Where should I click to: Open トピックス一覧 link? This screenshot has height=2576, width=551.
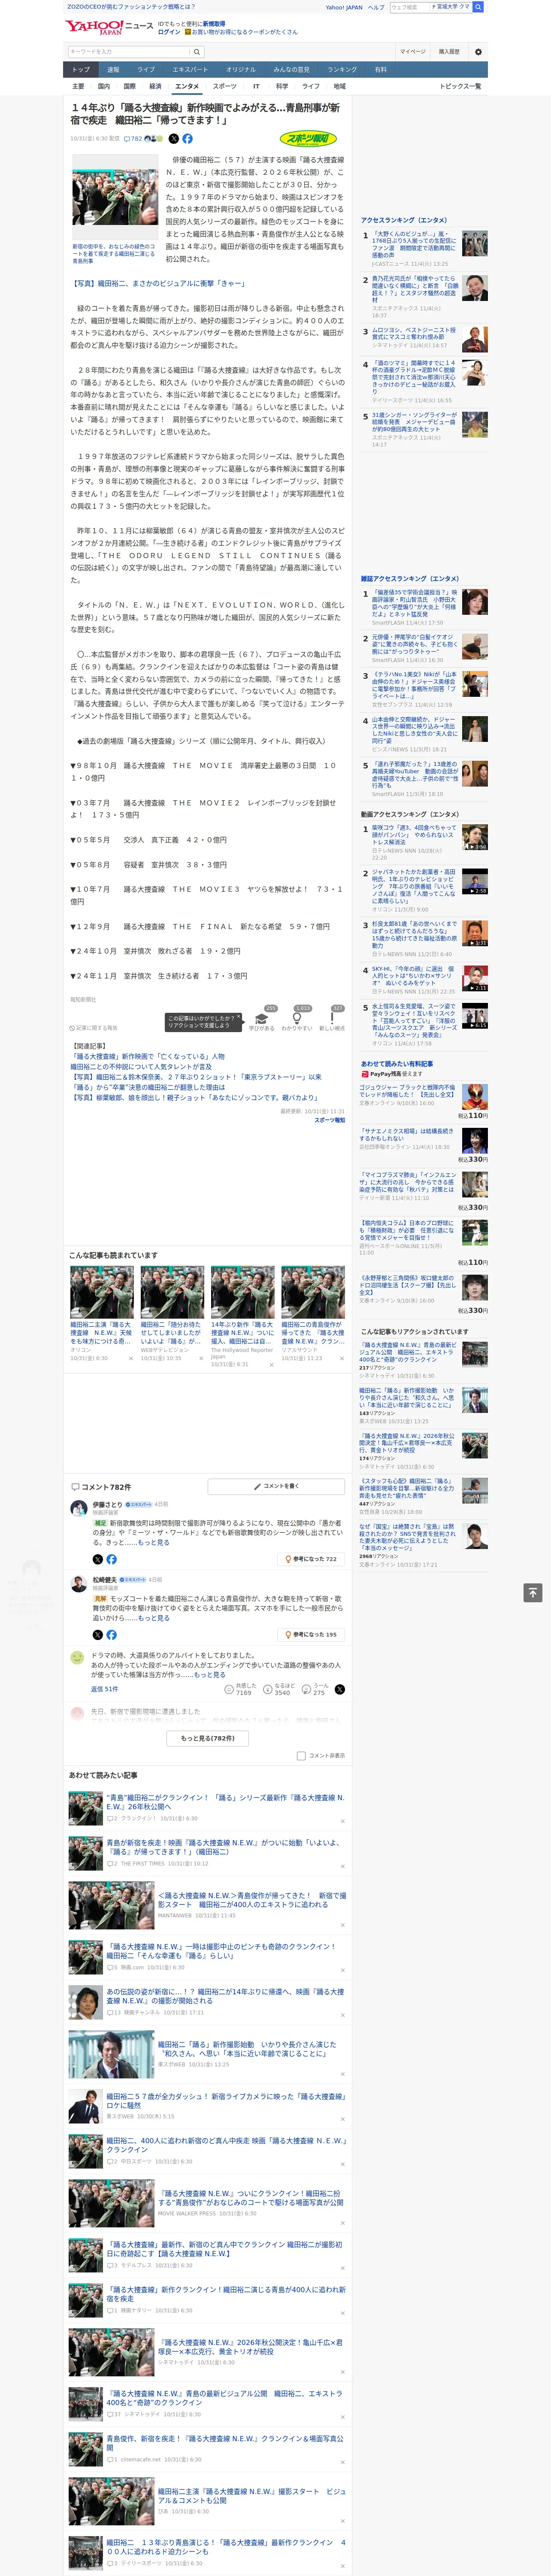tap(460, 86)
